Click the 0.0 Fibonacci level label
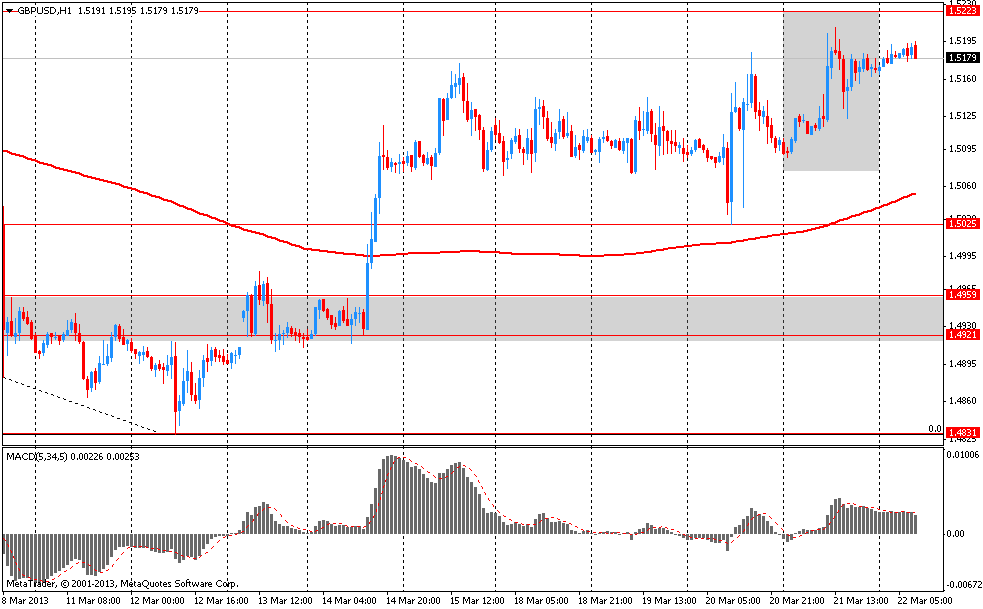The image size is (983, 609). click(935, 428)
